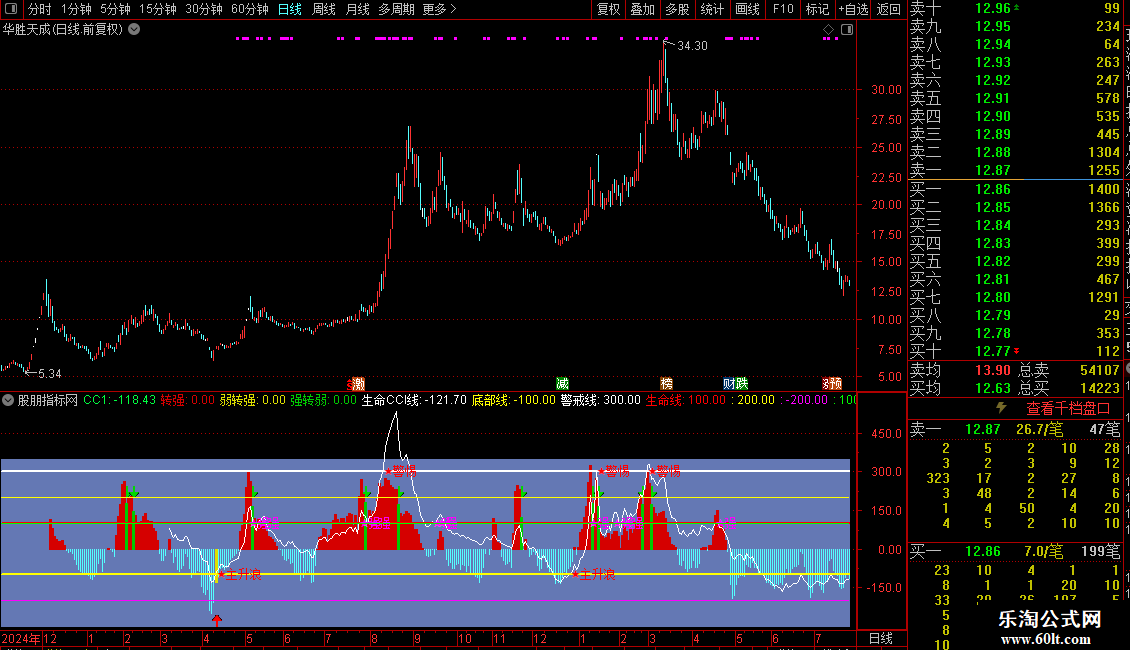Open the 统计 statistics tool
1130x650 pixels.
pyautogui.click(x=711, y=9)
